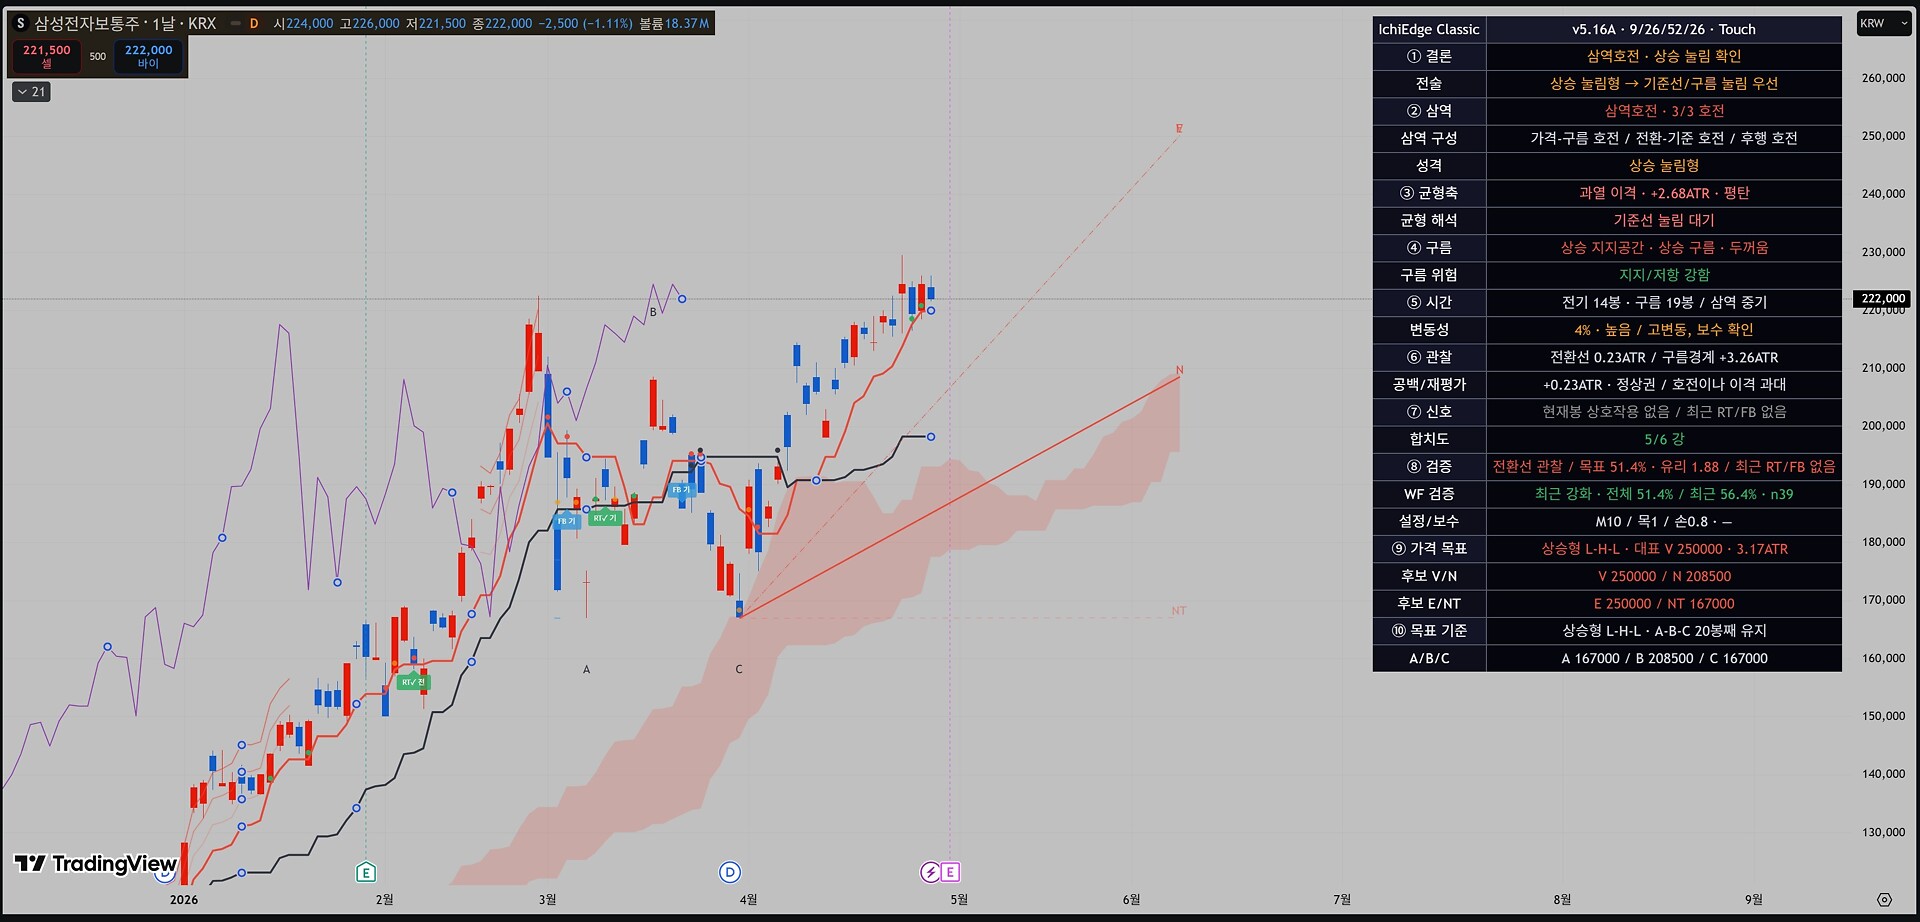Open the 1날 interval selector in title
Viewport: 1920px width, 922px height.
point(163,23)
